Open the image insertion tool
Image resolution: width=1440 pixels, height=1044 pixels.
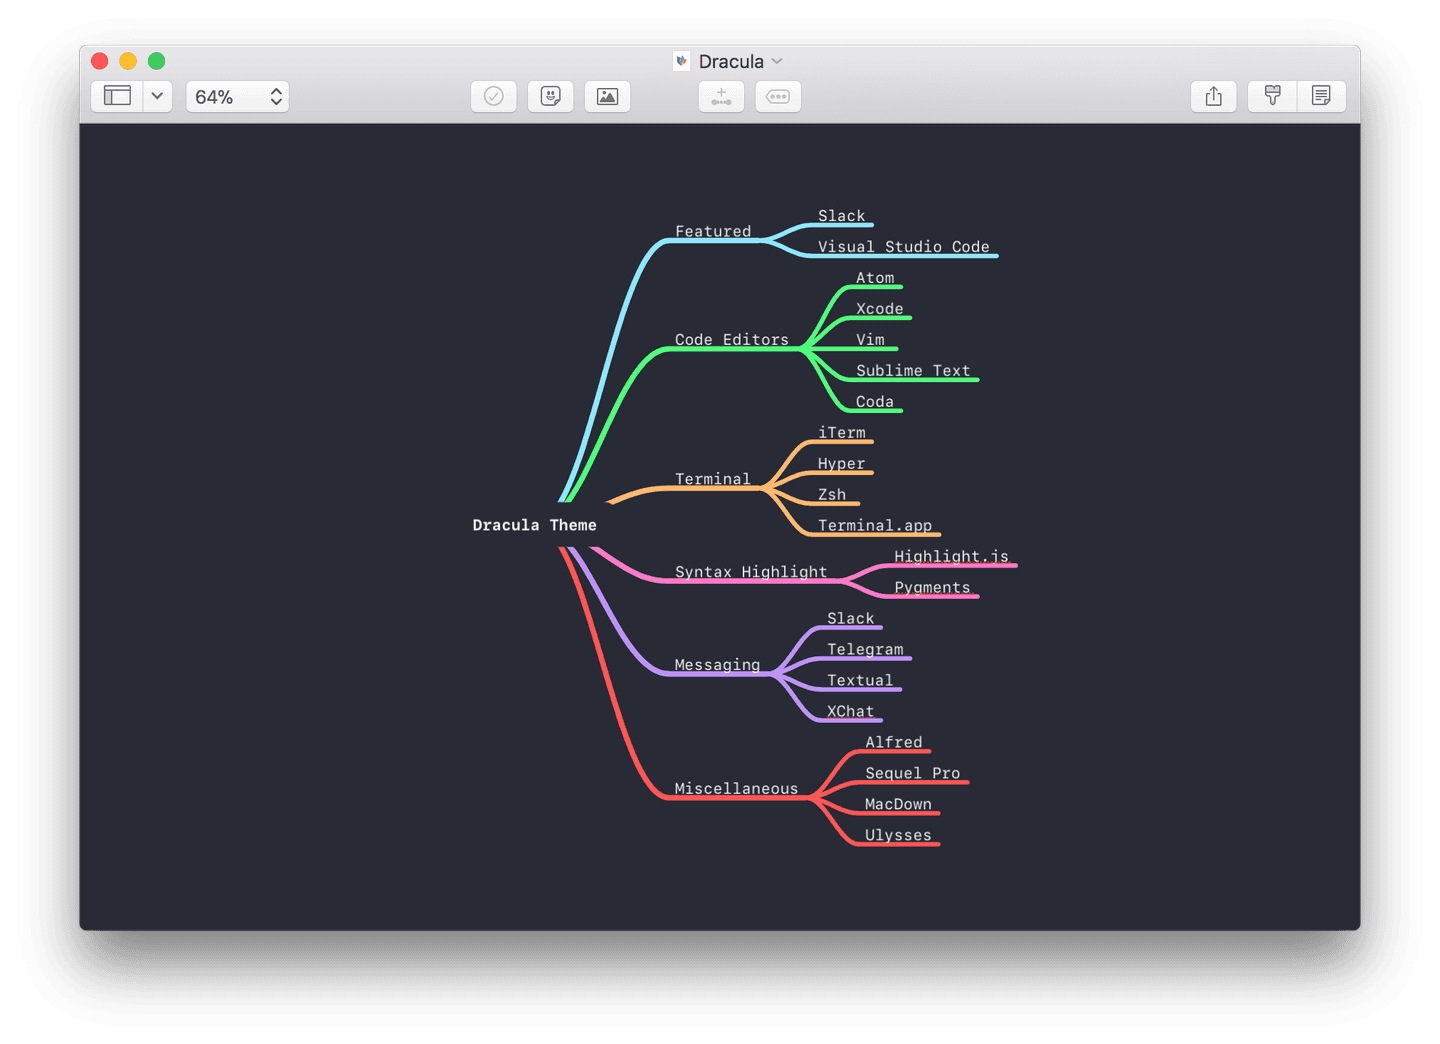607,96
